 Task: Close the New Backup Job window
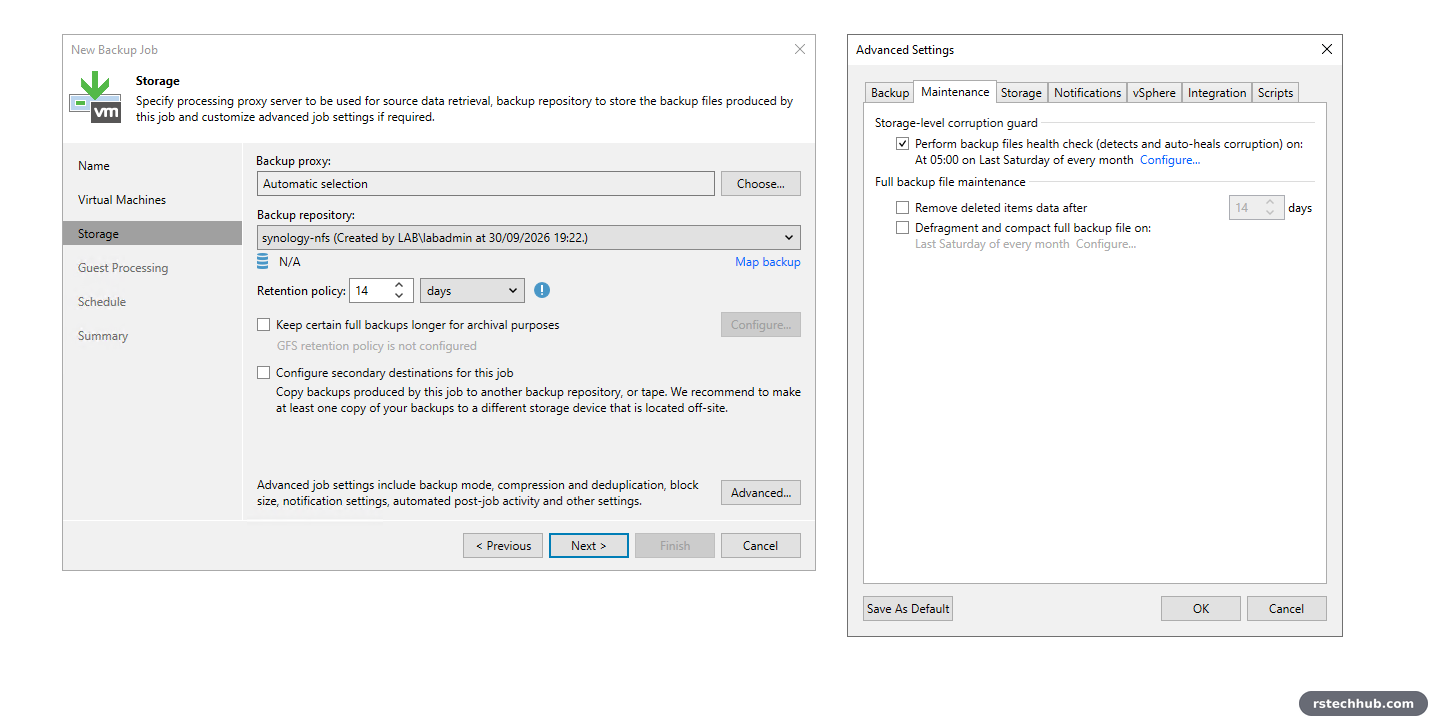point(799,49)
